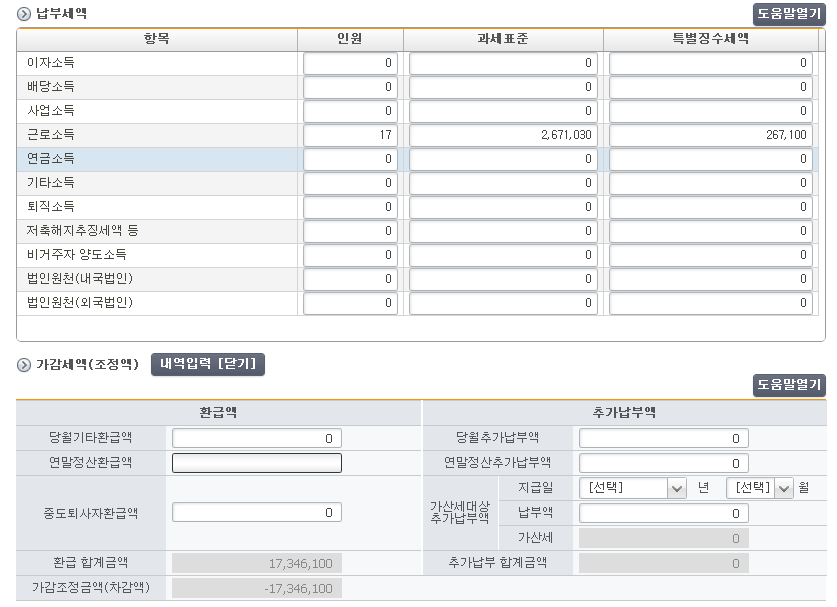Click the 당월기타환급액 input field

tap(257, 438)
